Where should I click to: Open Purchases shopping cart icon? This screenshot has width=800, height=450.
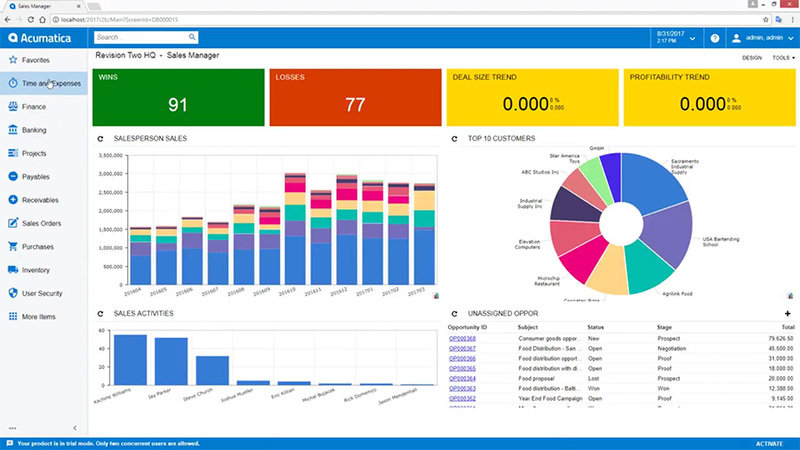(x=13, y=246)
